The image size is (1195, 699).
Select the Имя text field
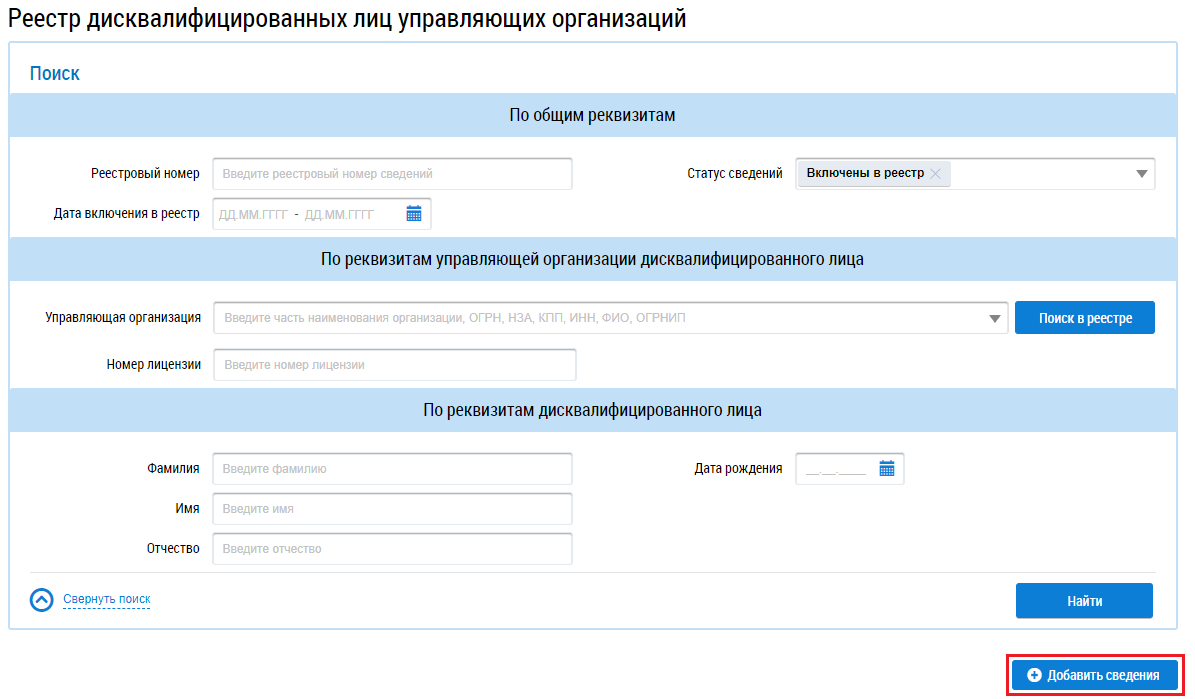click(392, 509)
